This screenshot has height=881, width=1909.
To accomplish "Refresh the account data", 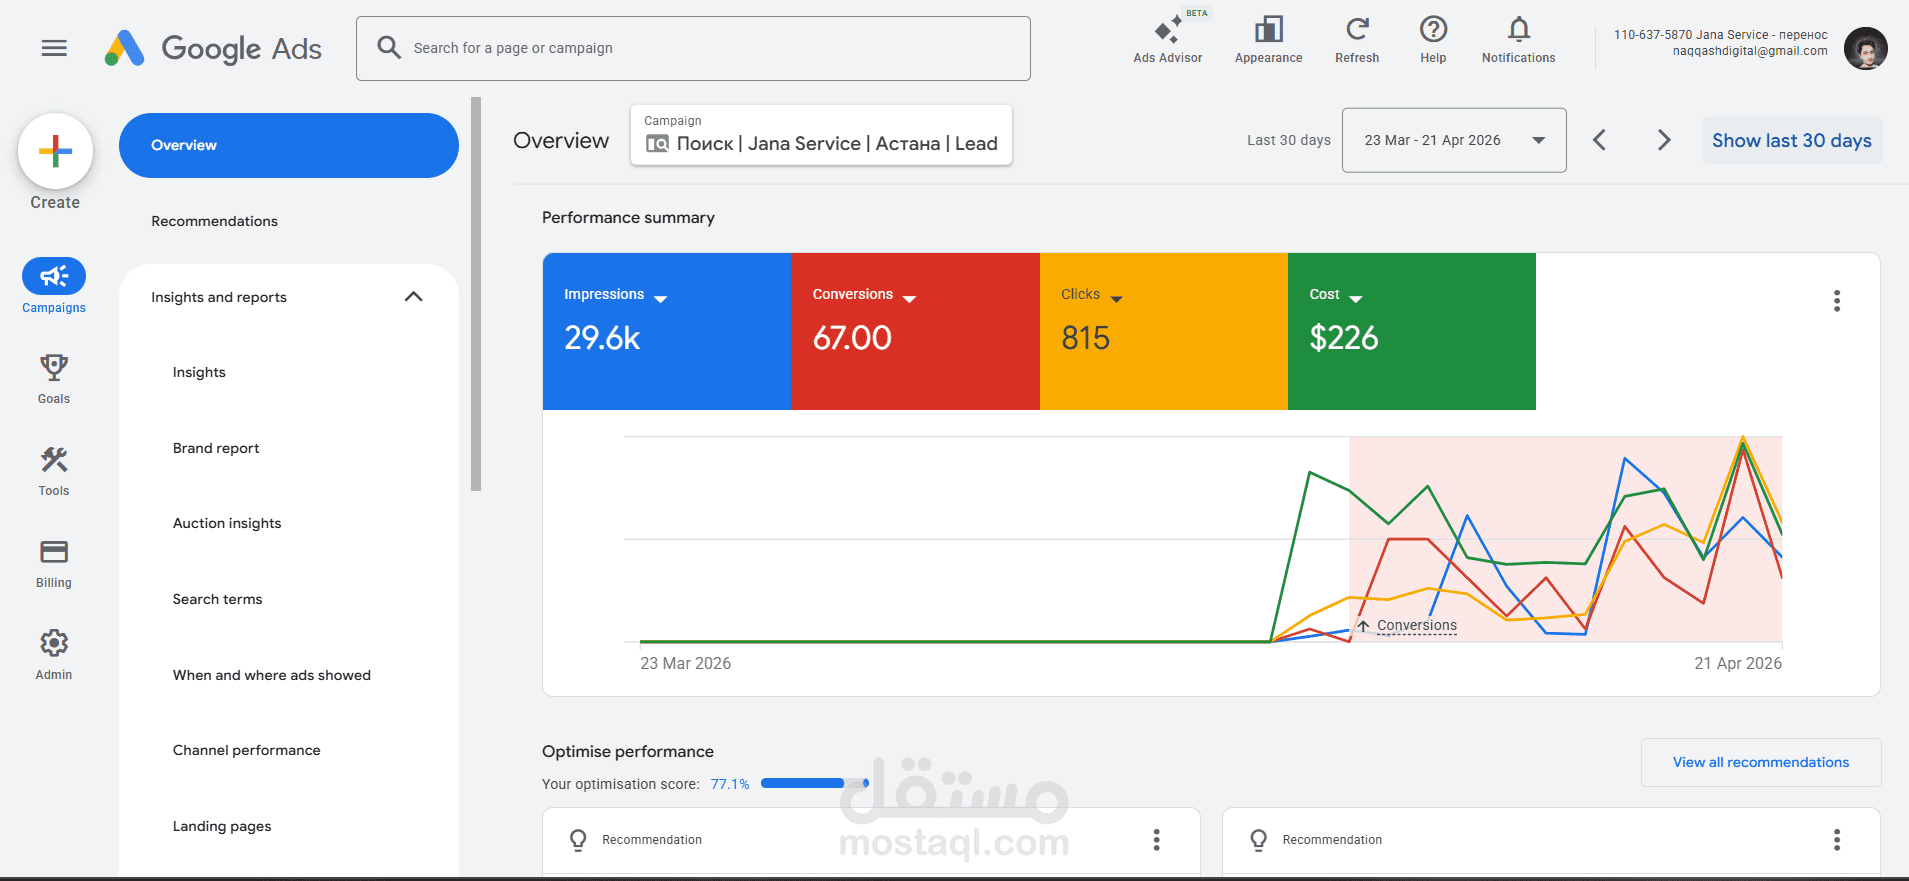I will click(x=1357, y=40).
